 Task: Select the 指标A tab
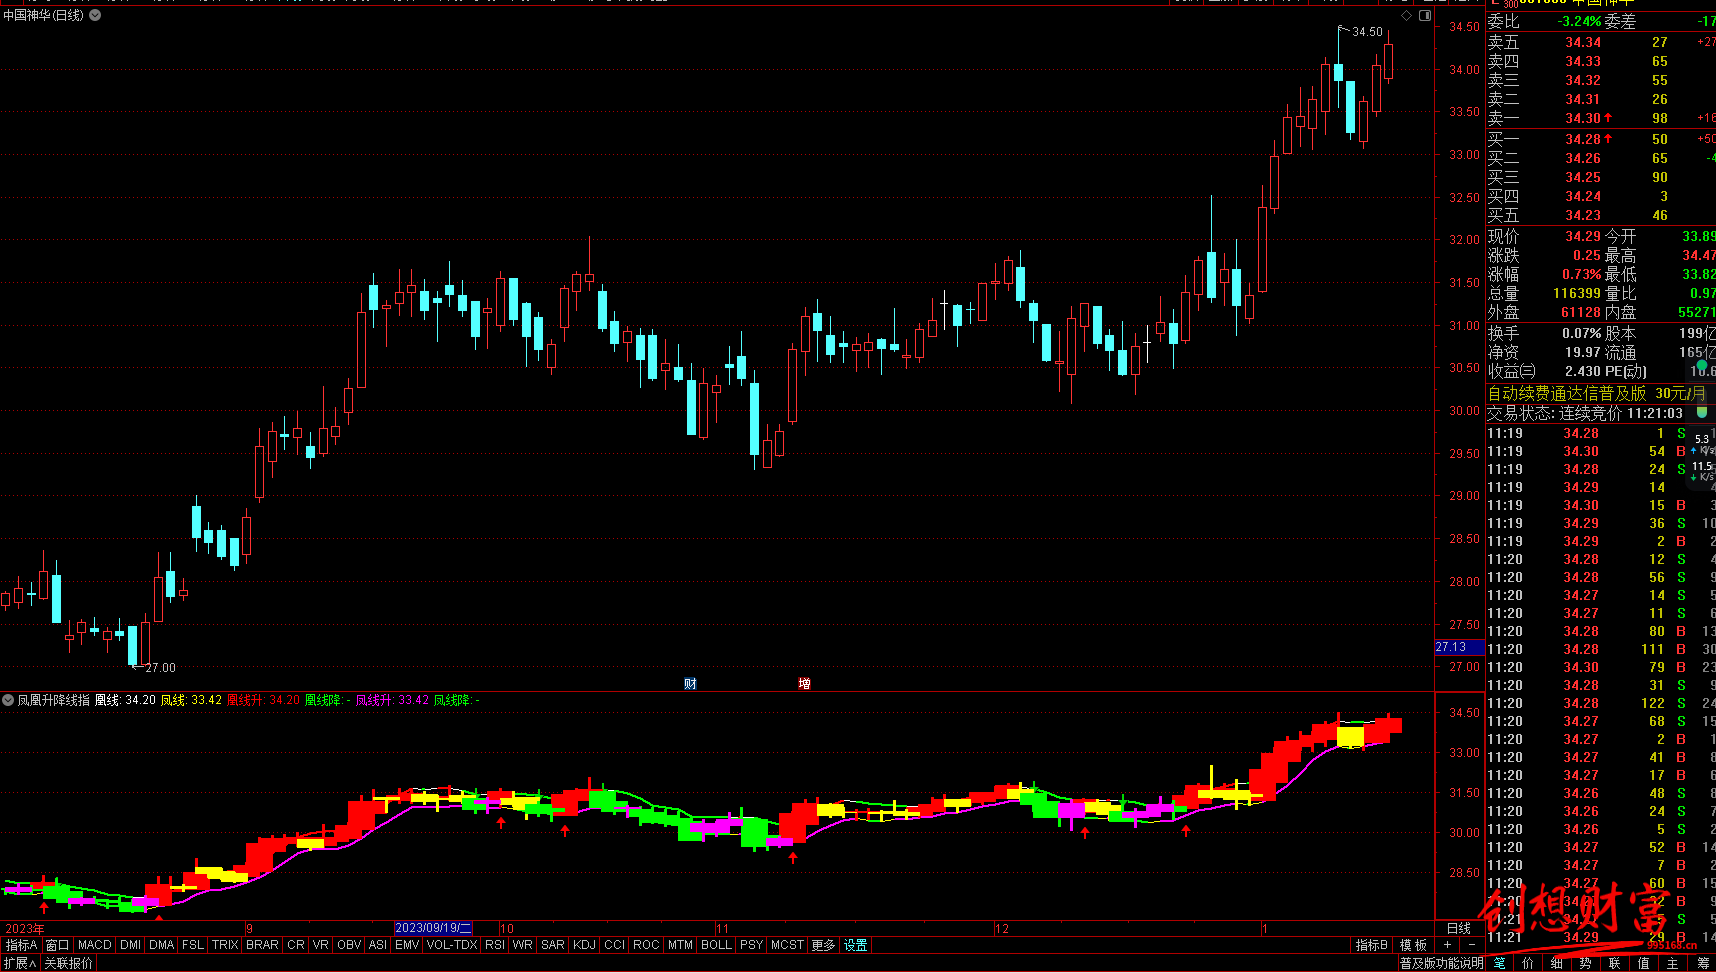point(21,945)
